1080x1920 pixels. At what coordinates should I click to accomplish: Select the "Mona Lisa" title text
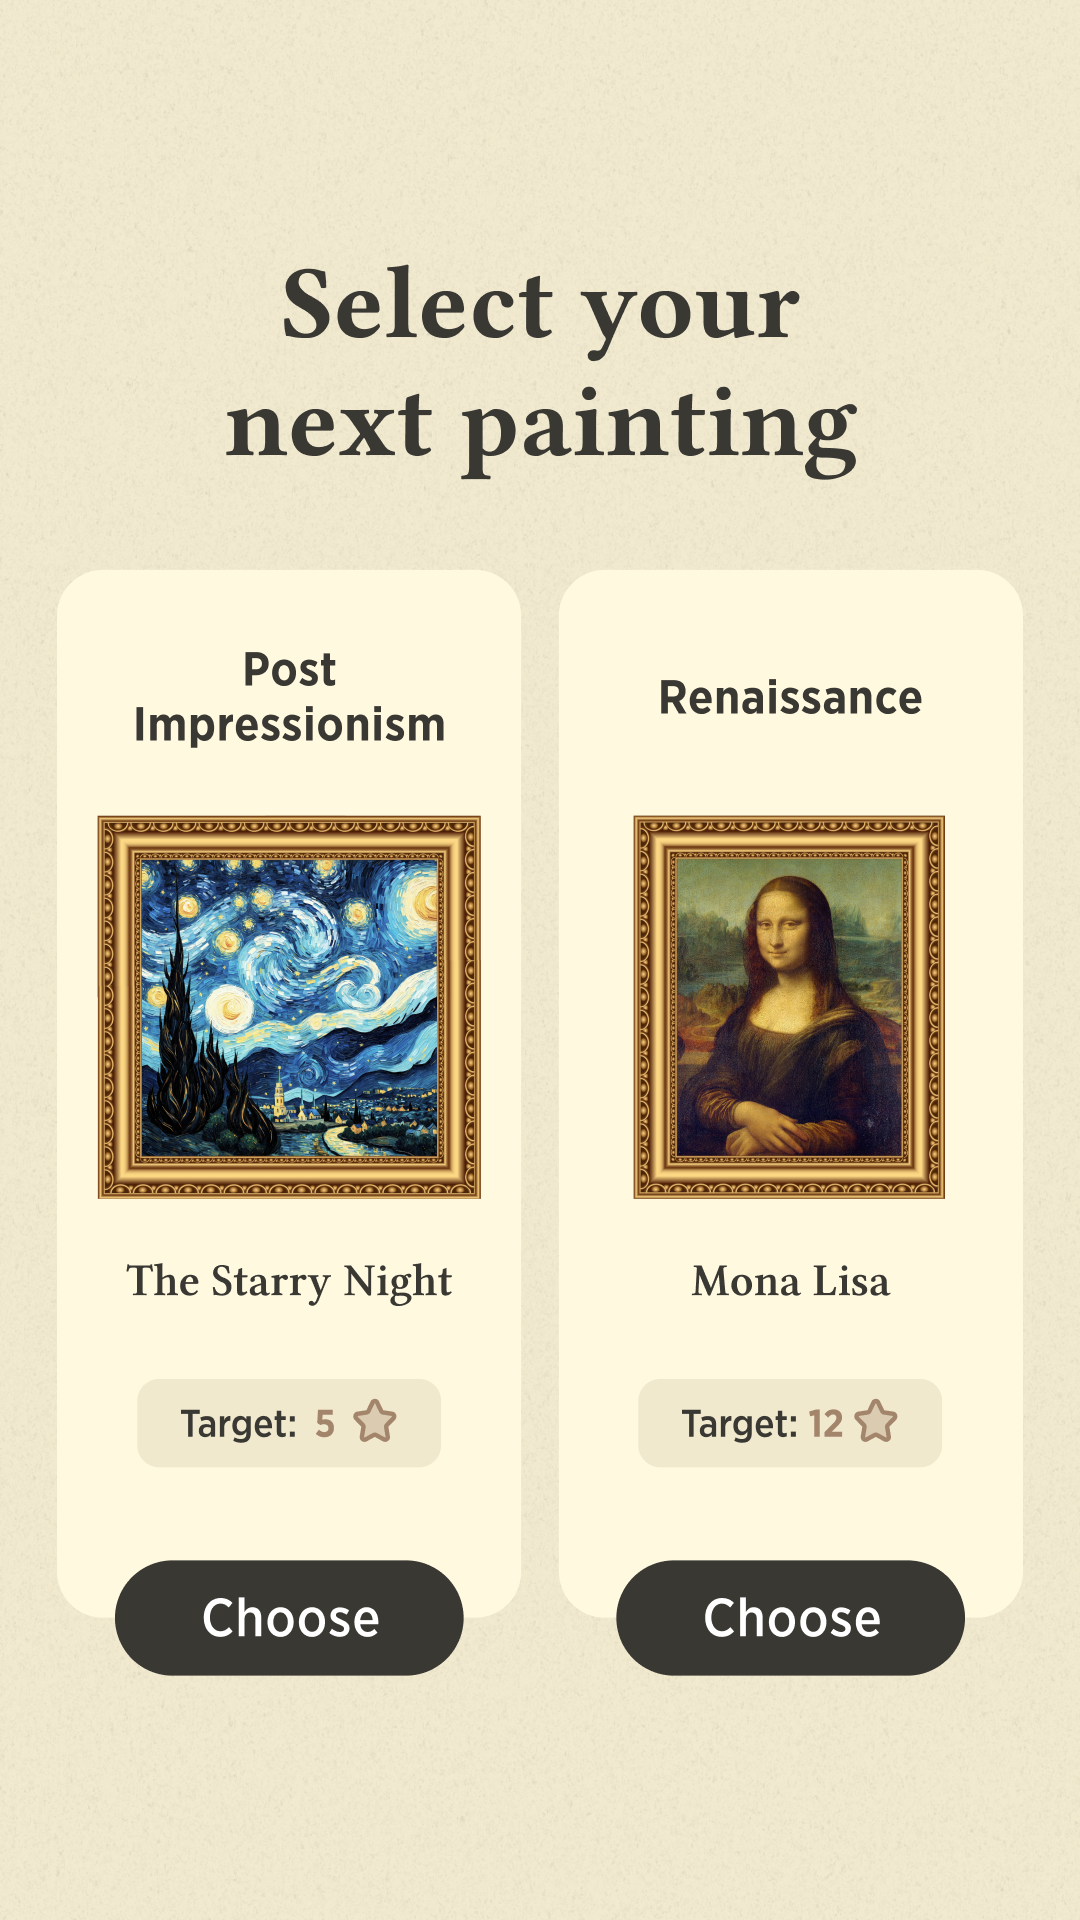tap(790, 1281)
